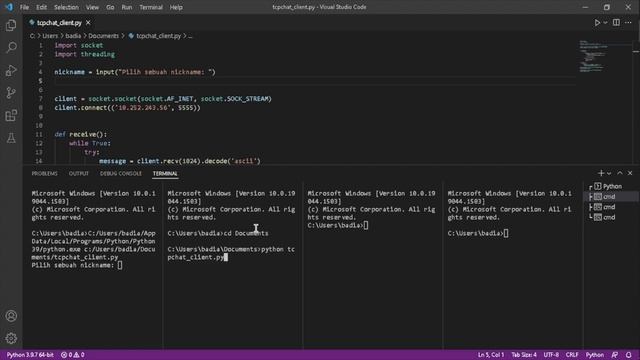Screen dimensions: 640x360
Task: Open the launch profile dropdown beside plus
Action: 609,173
